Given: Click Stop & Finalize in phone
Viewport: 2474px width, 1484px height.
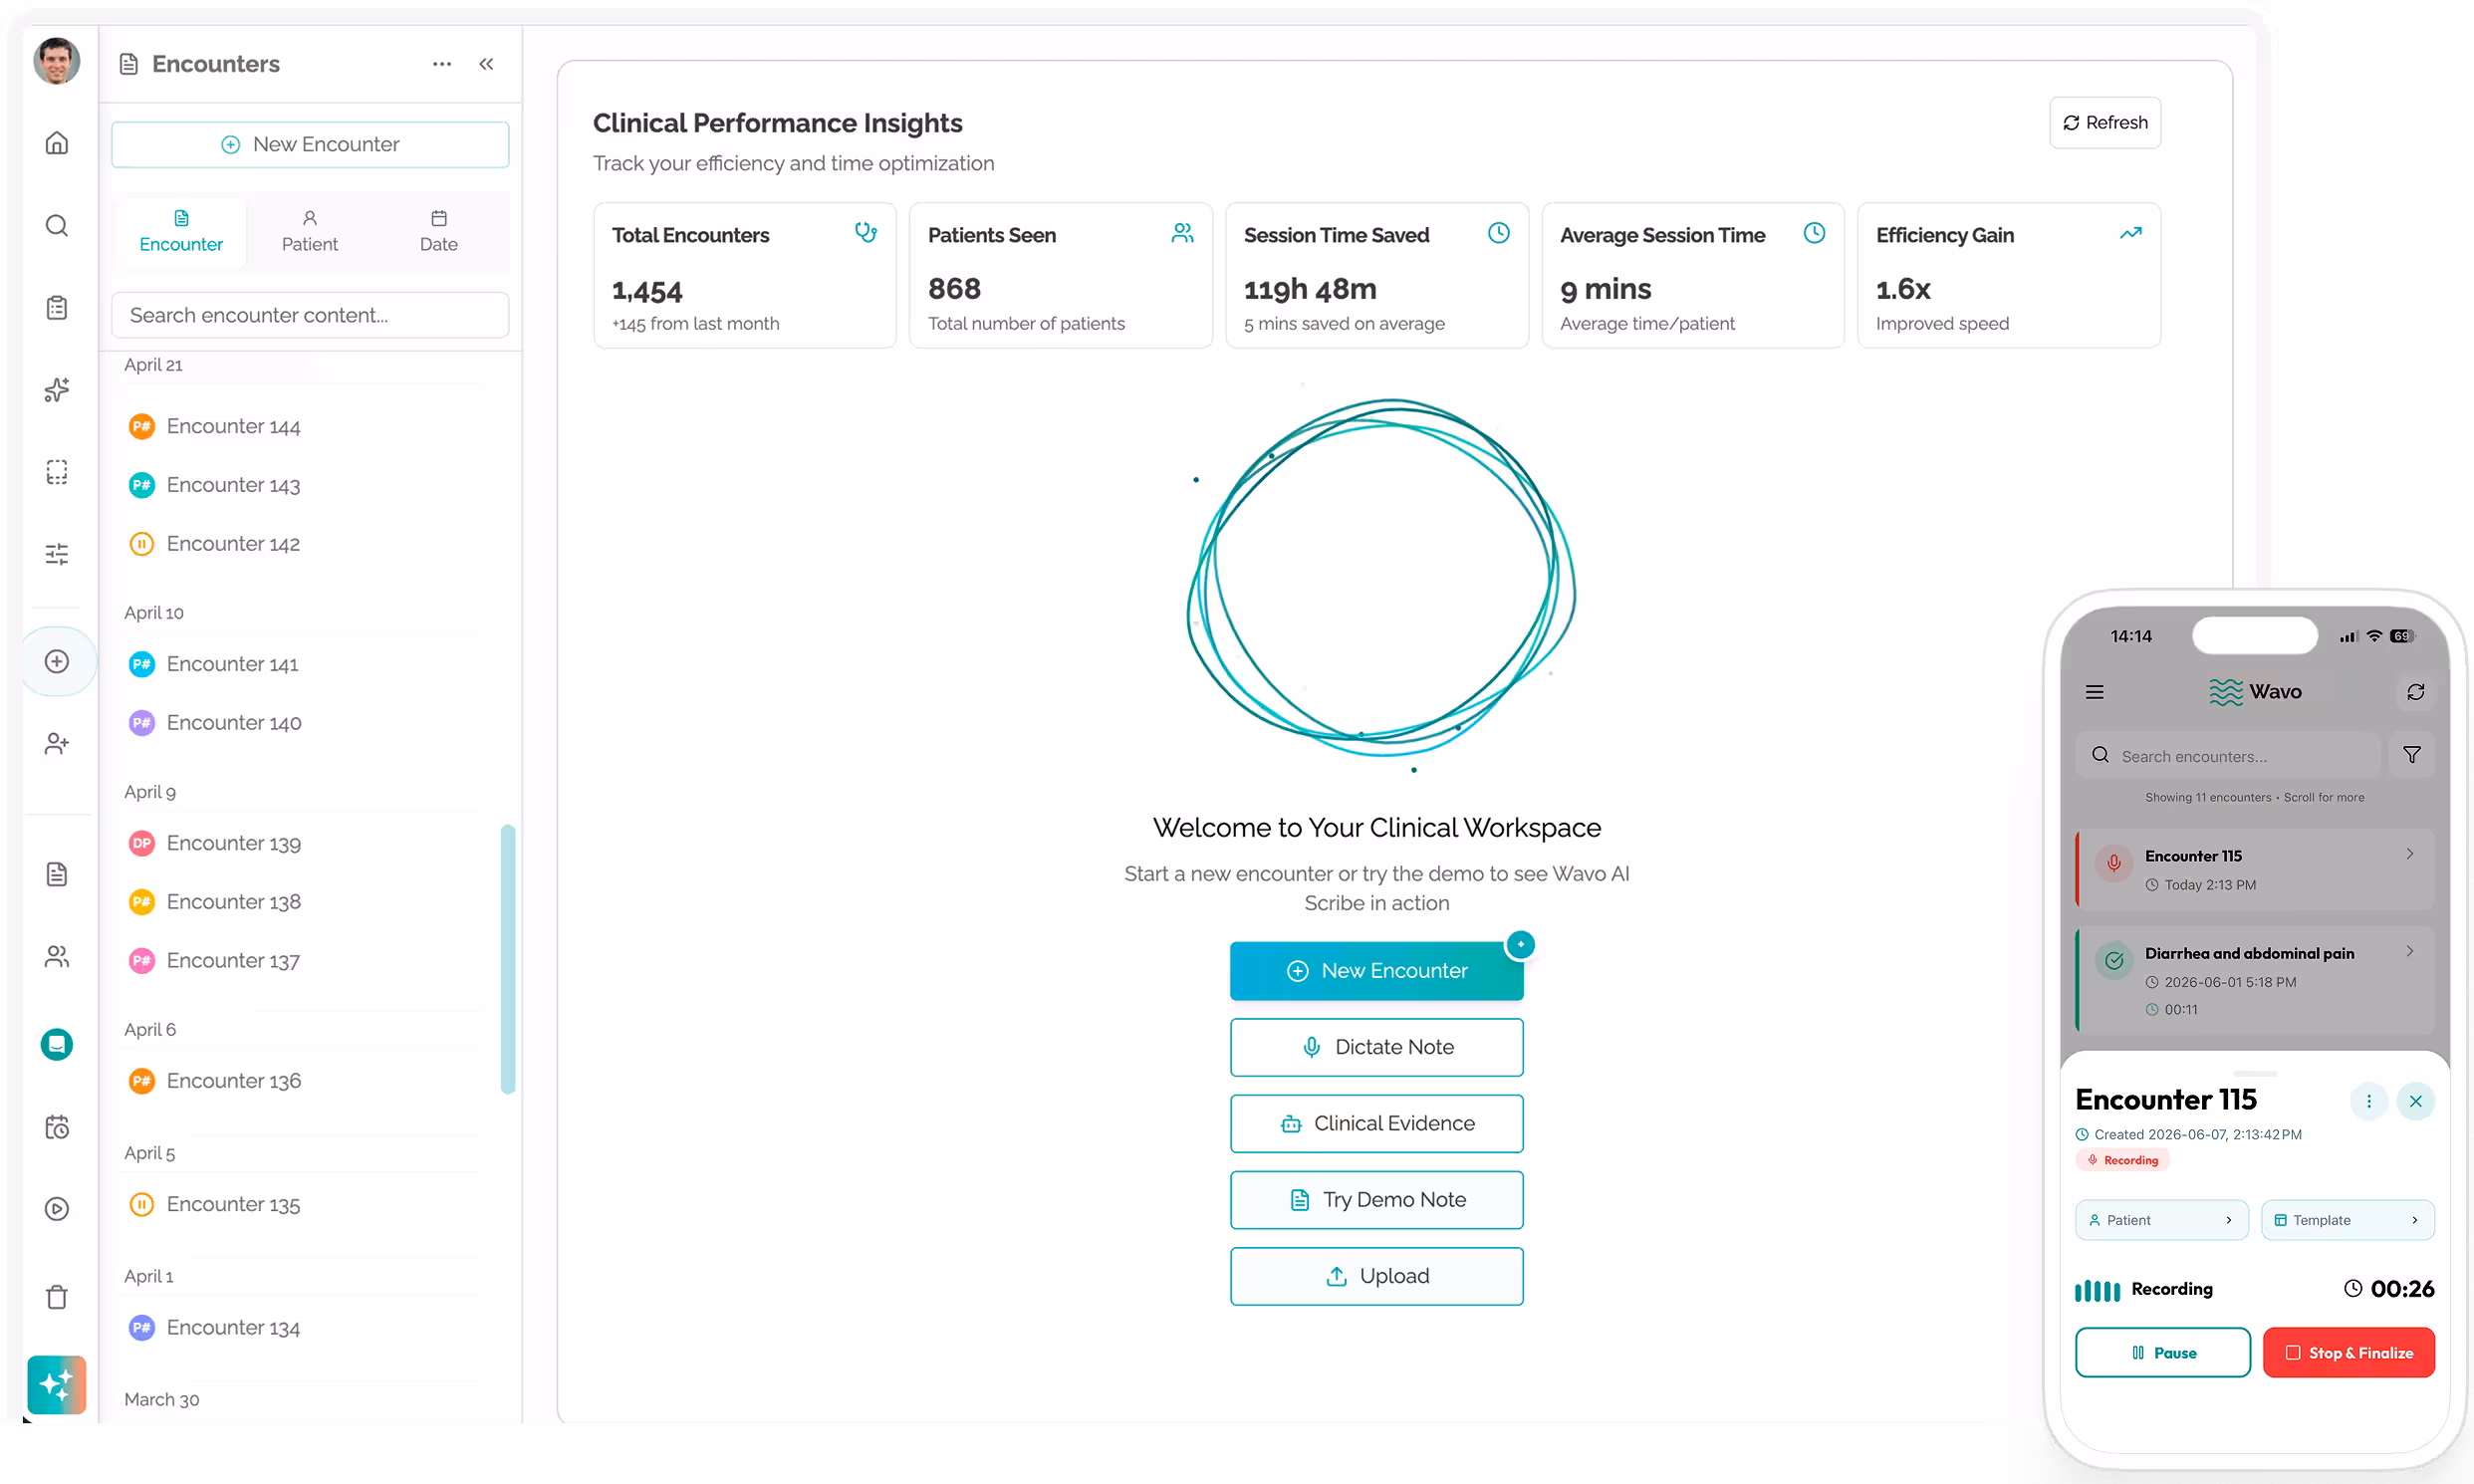Looking at the screenshot, I should [2349, 1353].
